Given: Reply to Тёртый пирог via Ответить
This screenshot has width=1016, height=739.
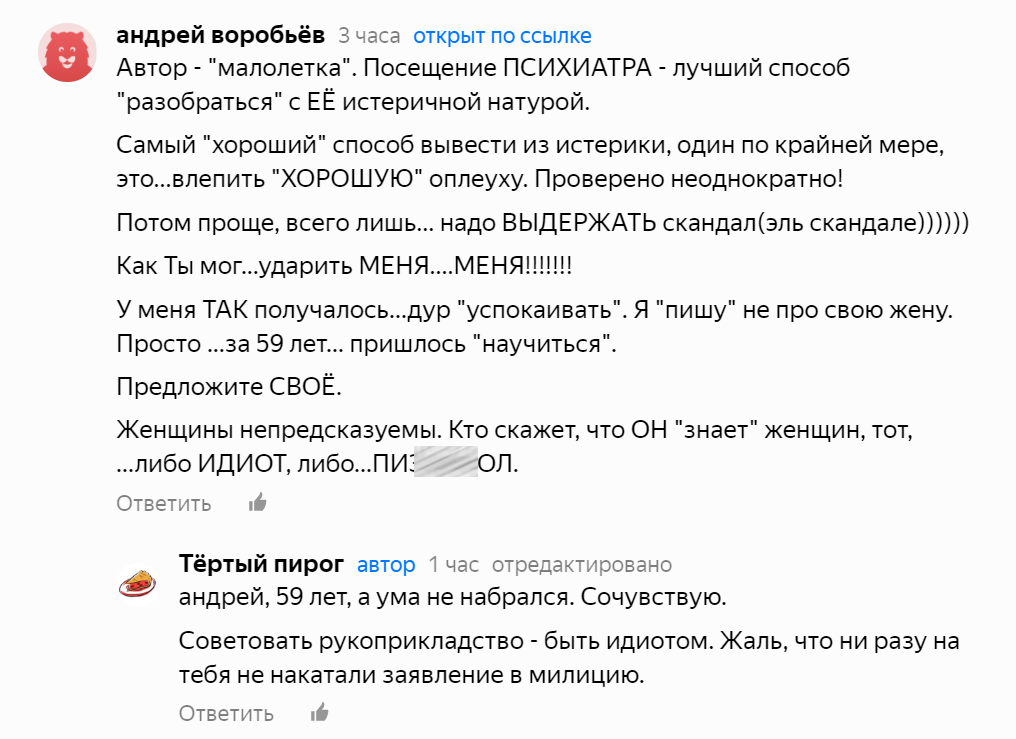Looking at the screenshot, I should click(x=226, y=713).
